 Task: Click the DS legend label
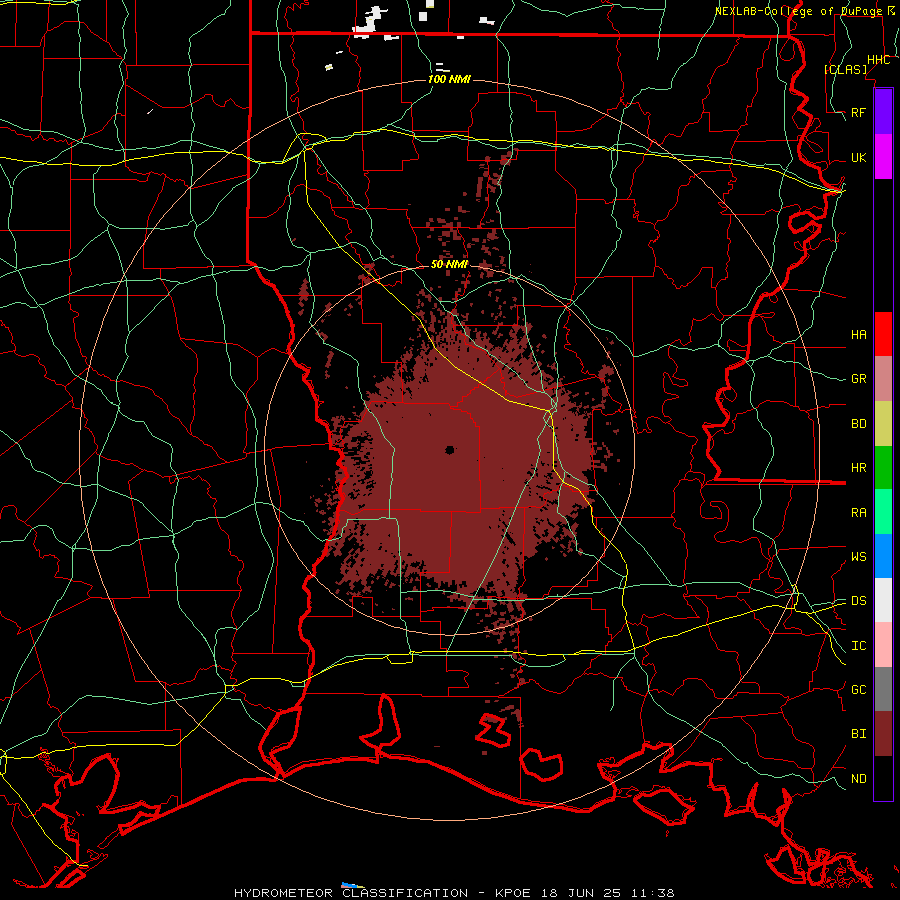click(859, 601)
